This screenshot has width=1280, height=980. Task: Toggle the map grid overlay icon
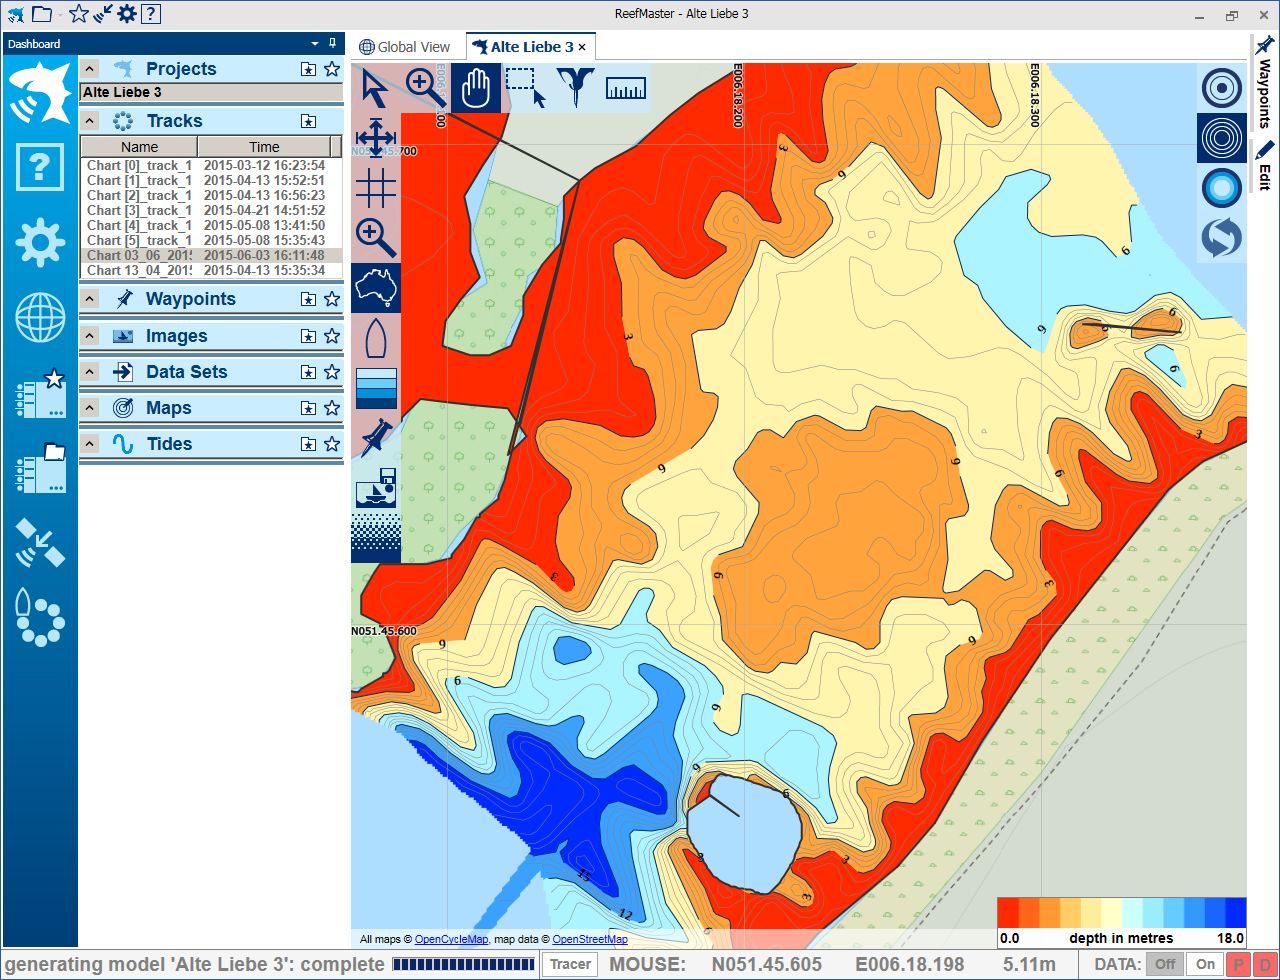coord(376,187)
